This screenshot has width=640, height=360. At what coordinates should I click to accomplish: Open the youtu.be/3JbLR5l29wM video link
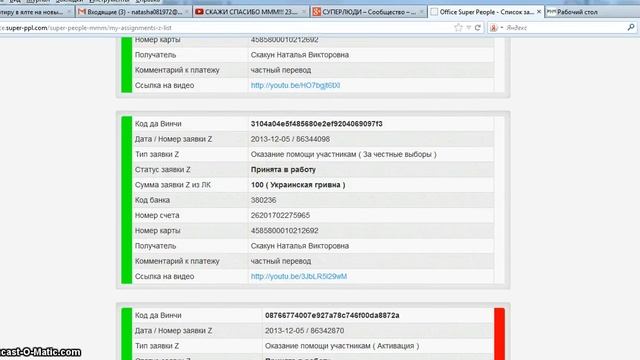point(299,276)
